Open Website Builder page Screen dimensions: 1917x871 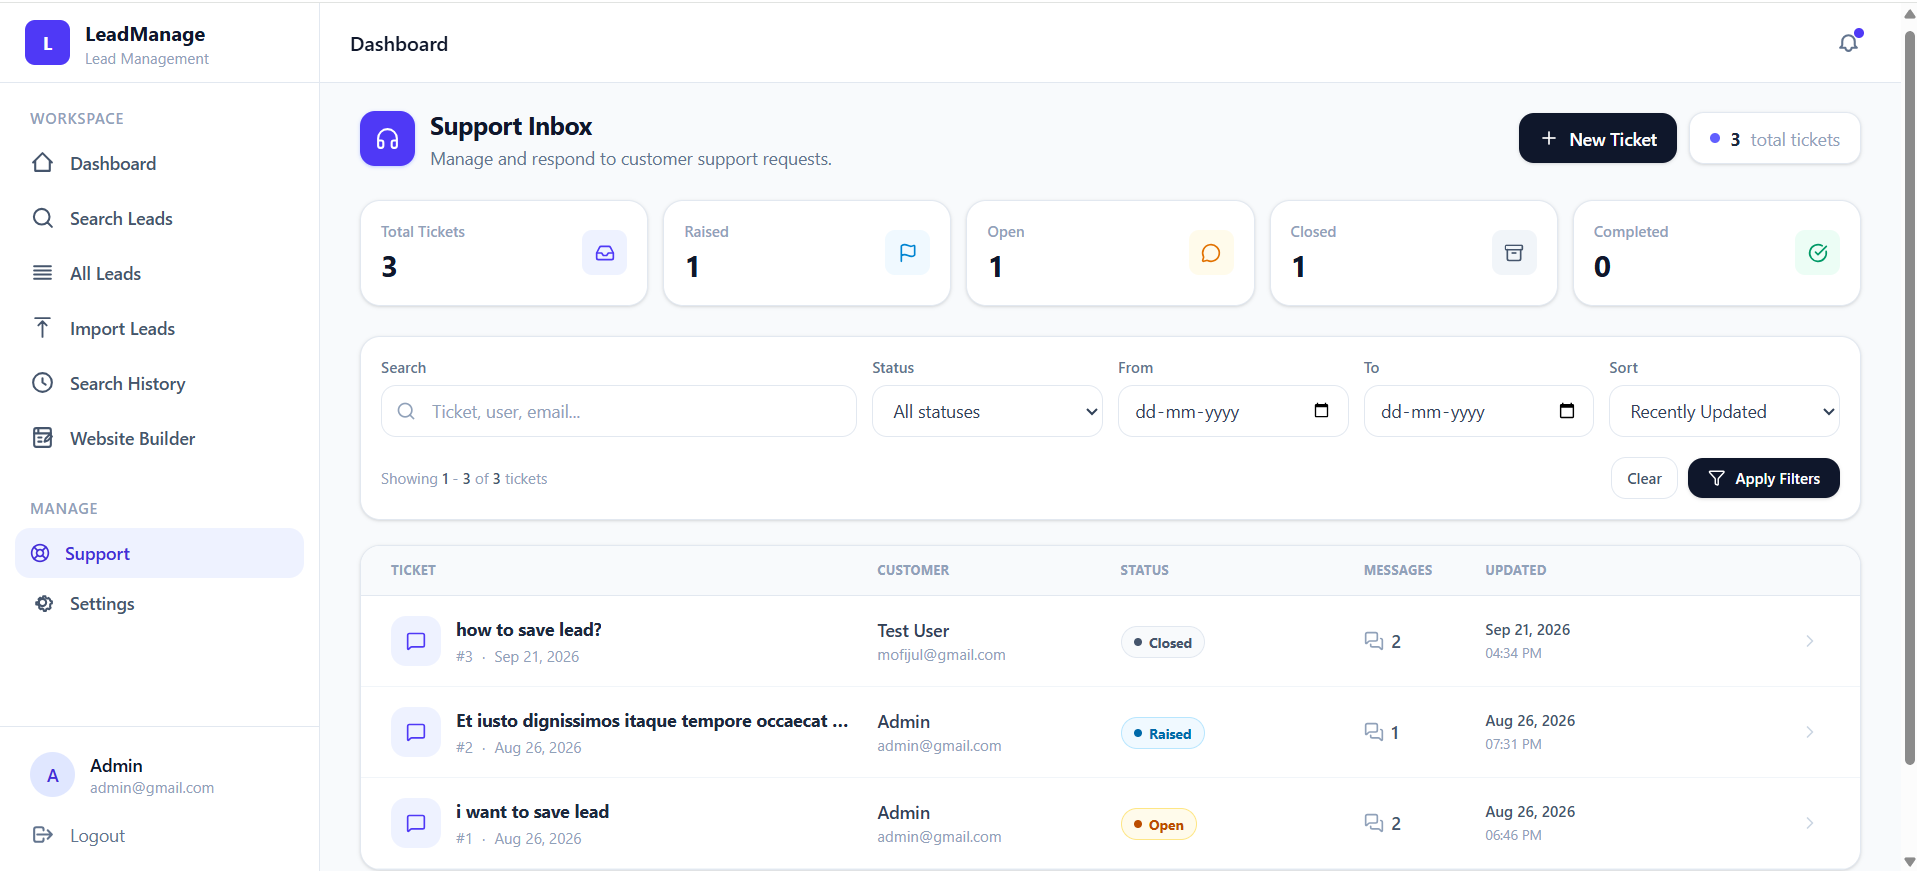(159, 438)
